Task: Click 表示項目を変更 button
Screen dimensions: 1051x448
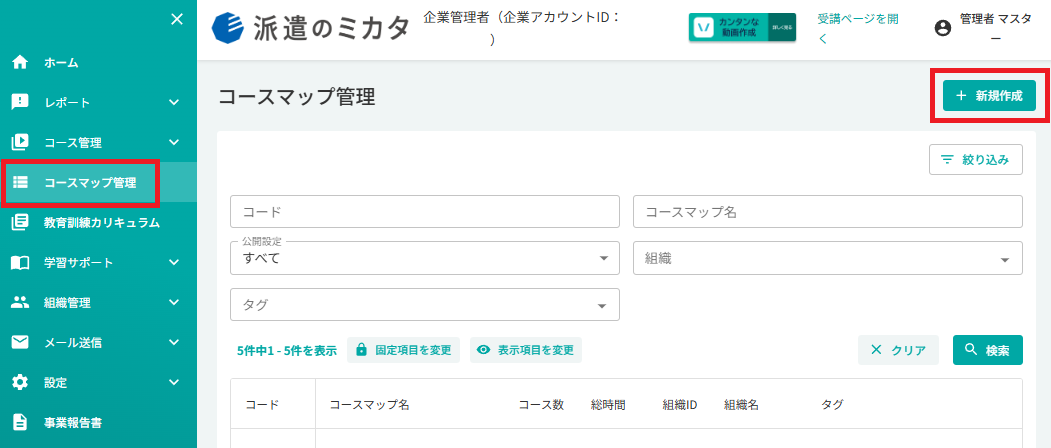Action: [526, 350]
